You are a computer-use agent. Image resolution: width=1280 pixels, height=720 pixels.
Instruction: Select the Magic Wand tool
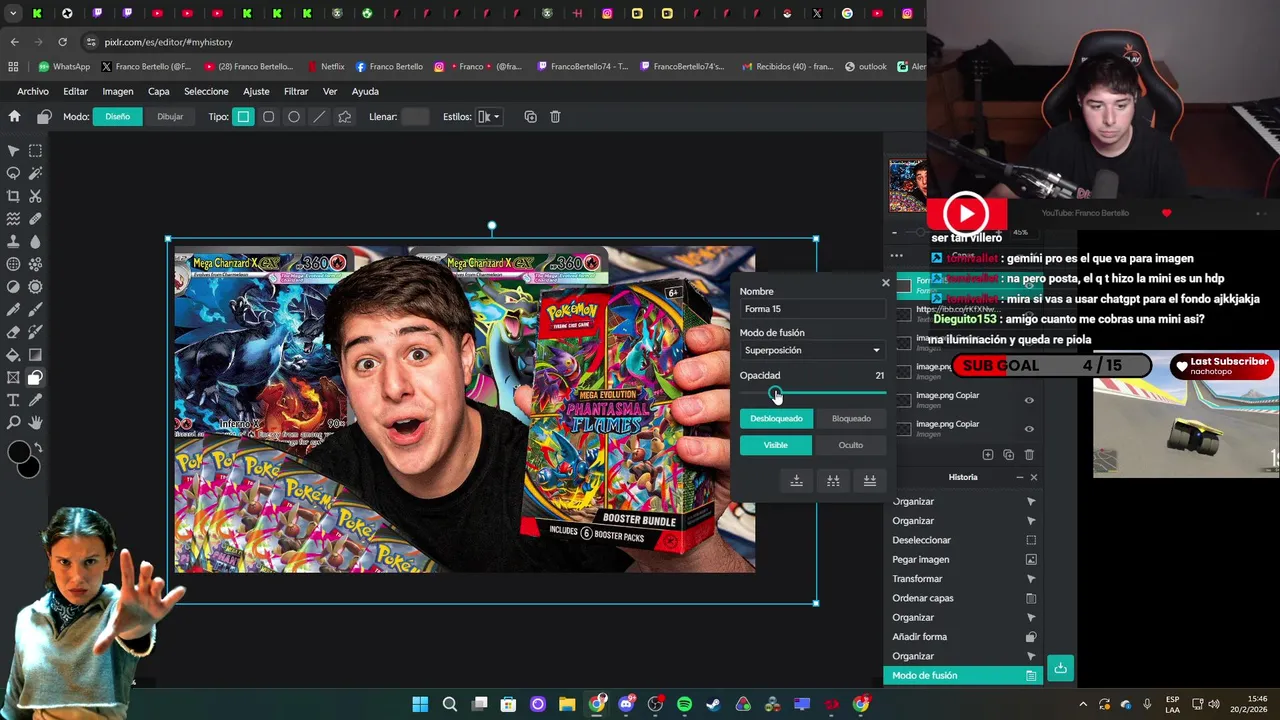pyautogui.click(x=35, y=173)
